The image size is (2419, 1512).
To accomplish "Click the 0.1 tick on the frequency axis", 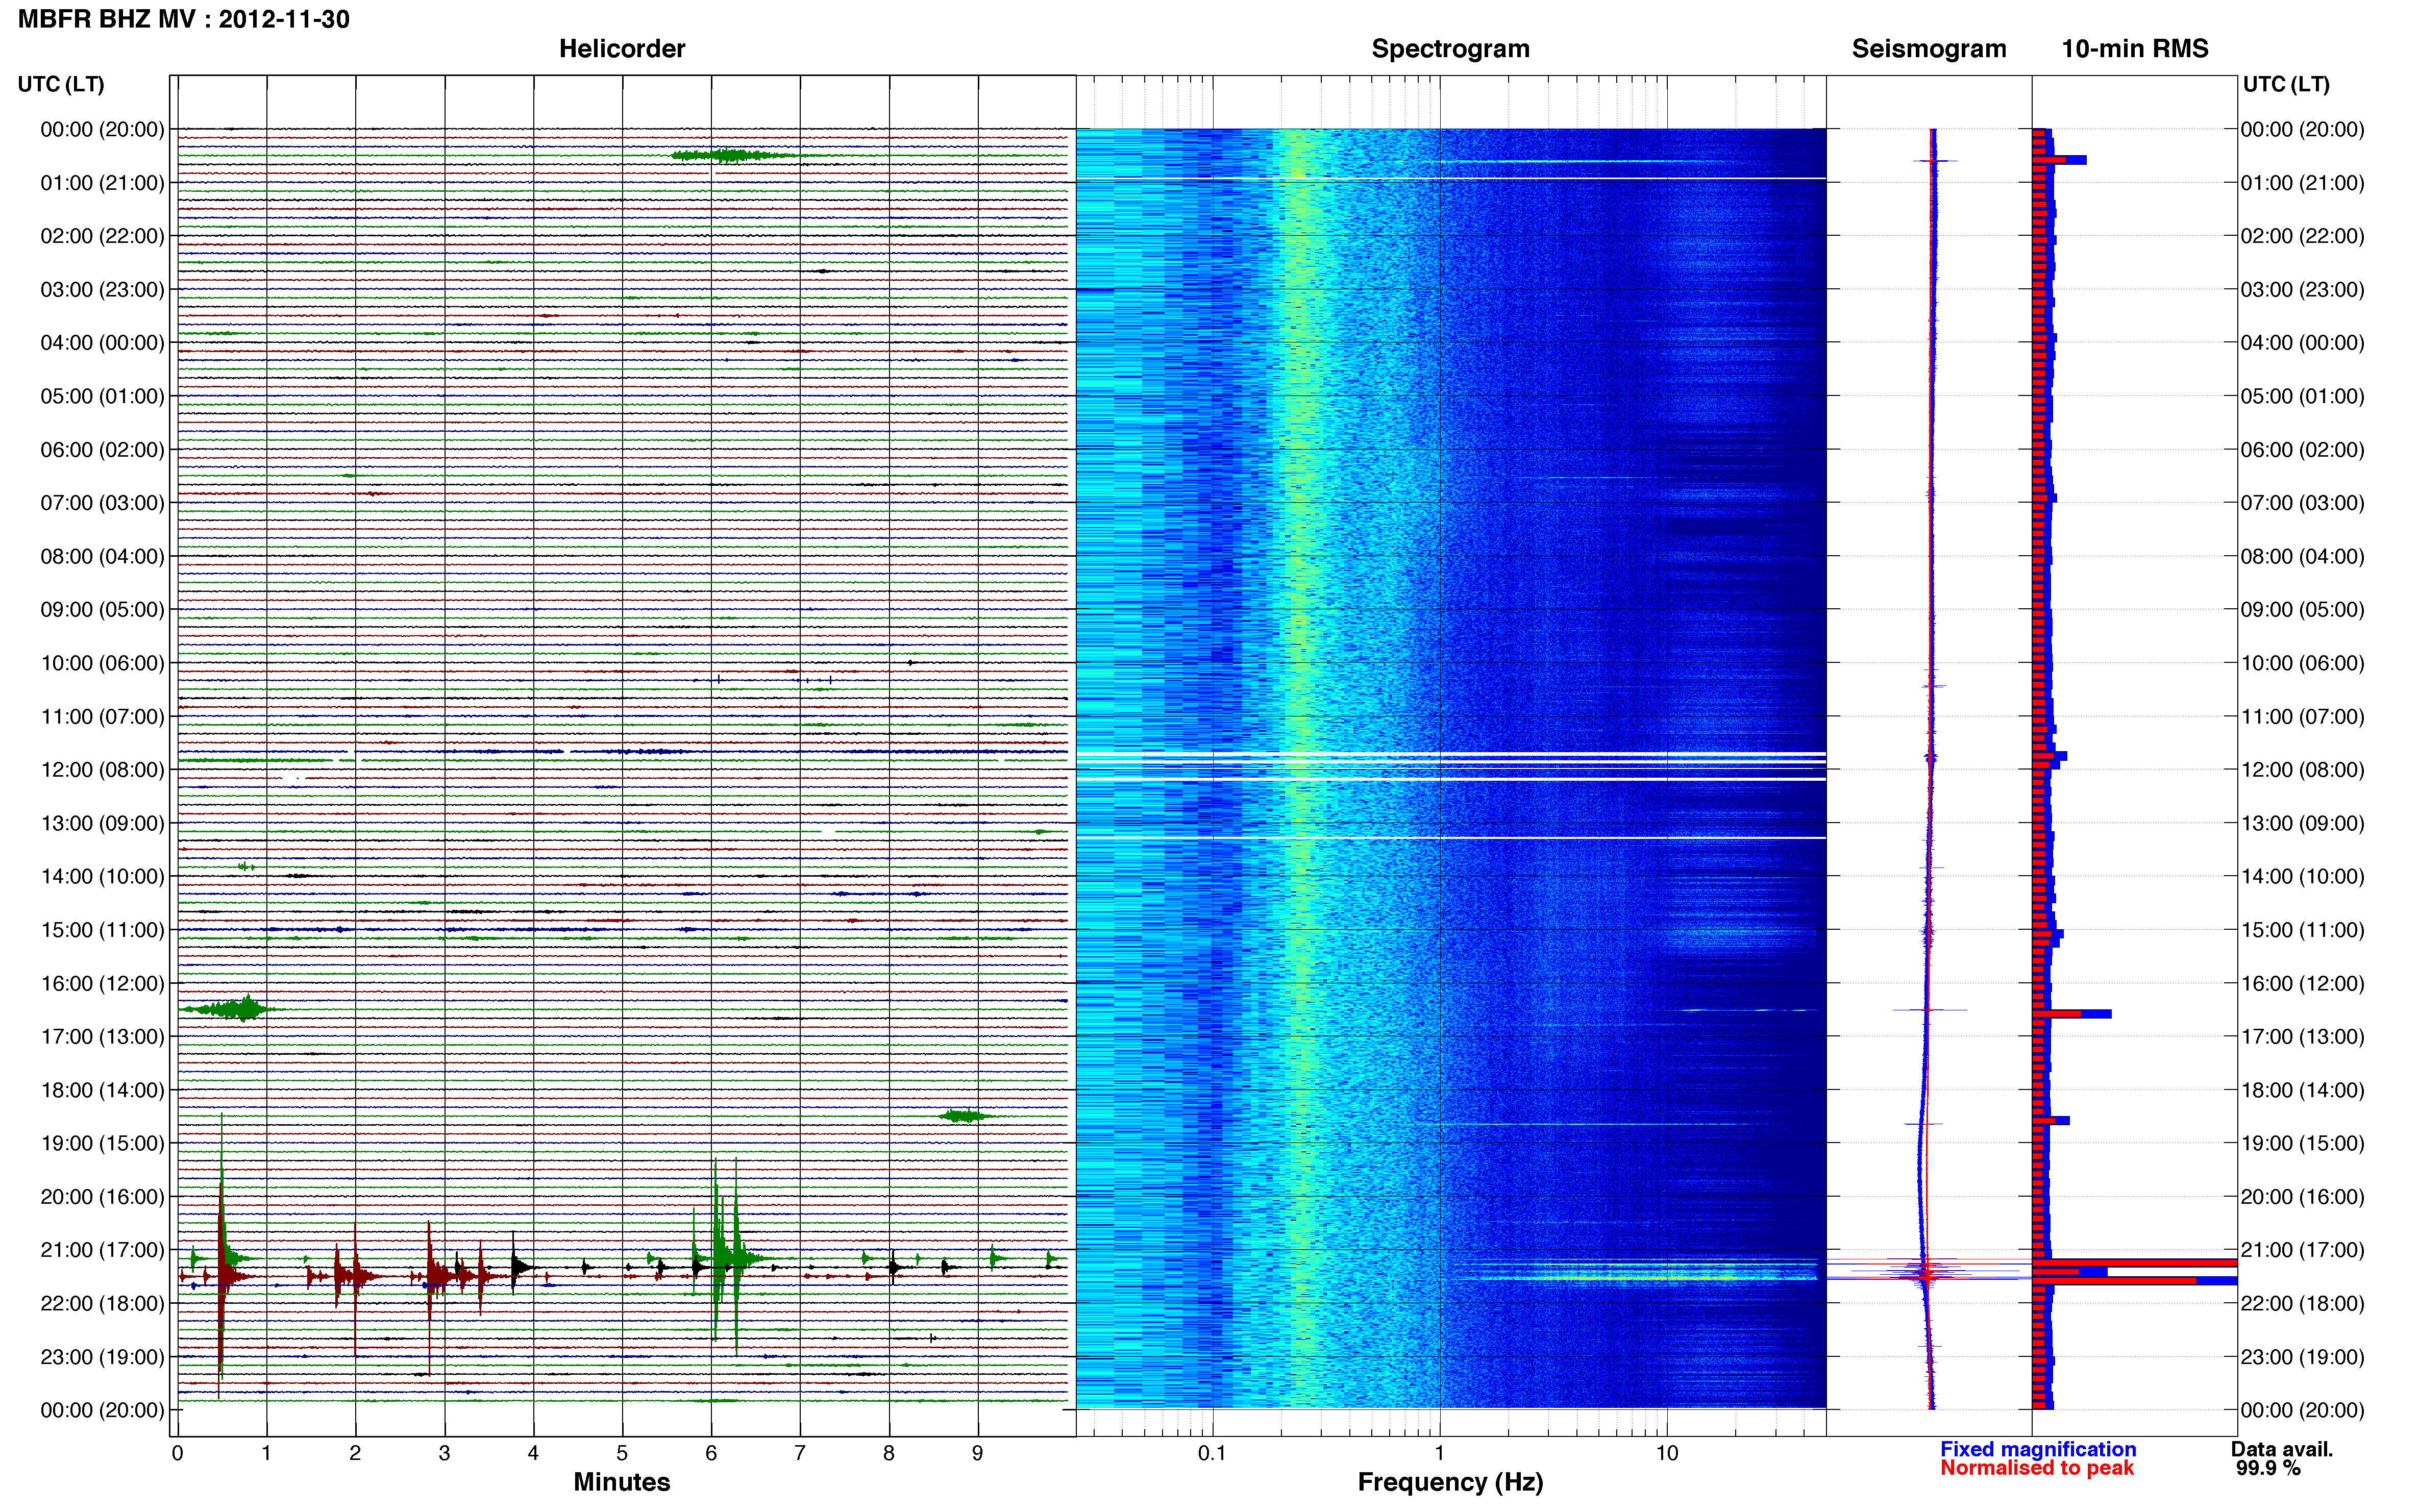I will click(1212, 1453).
